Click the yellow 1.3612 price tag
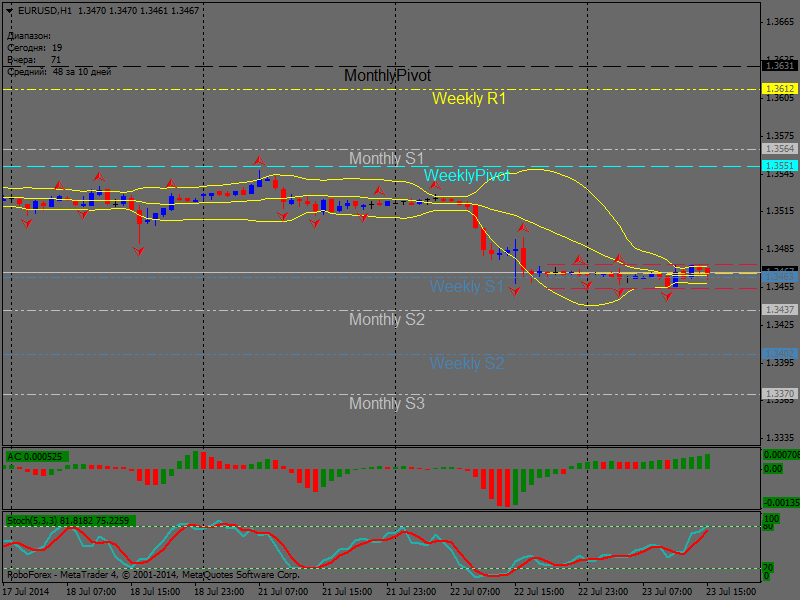The width and height of the screenshot is (800, 600). (x=779, y=89)
